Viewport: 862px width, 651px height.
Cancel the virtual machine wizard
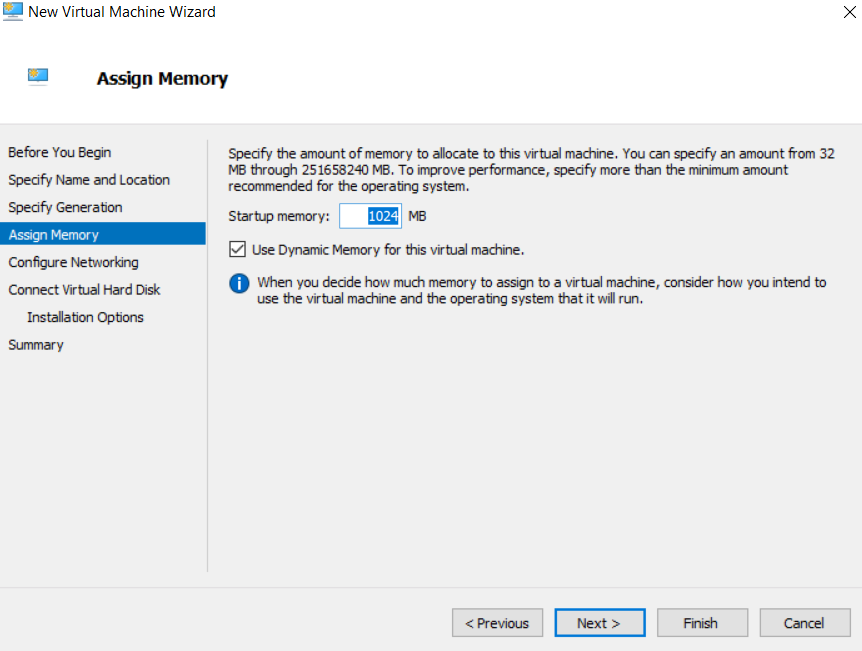804,623
